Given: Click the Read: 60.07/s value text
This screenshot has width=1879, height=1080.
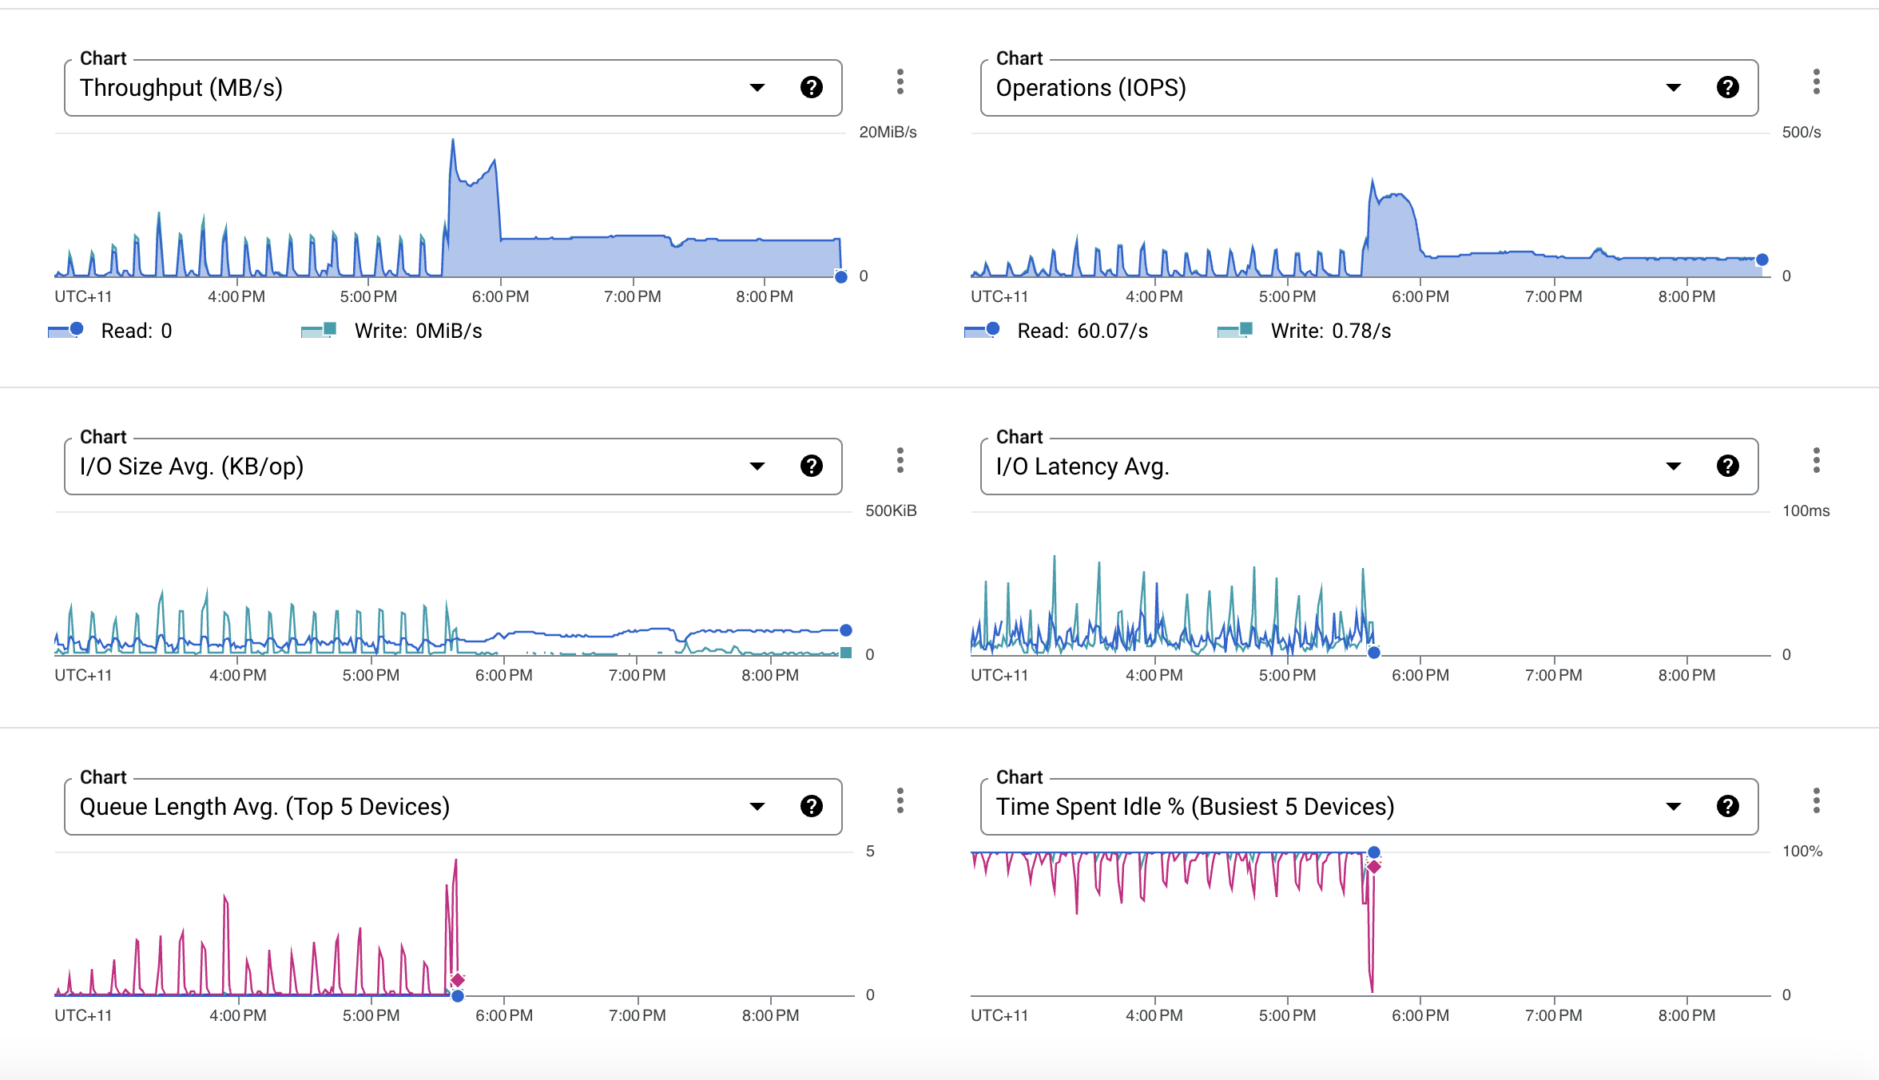Looking at the screenshot, I should pos(1082,331).
